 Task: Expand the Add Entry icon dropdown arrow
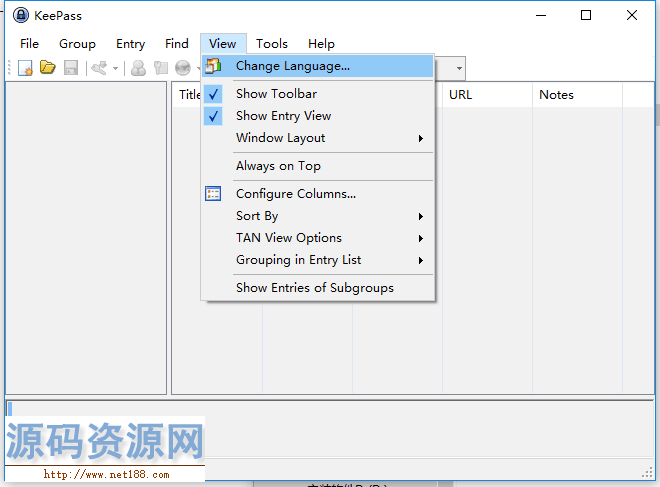point(115,68)
